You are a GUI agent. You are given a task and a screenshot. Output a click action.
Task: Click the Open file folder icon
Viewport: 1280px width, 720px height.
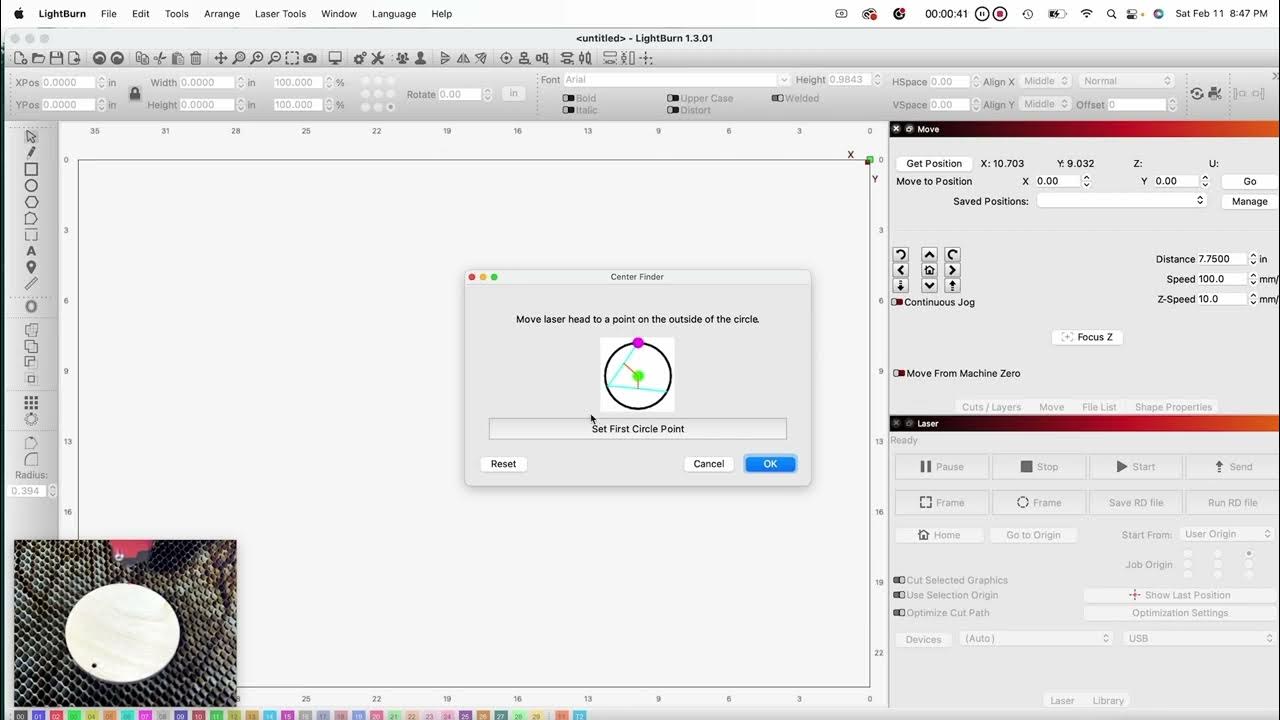click(x=38, y=58)
